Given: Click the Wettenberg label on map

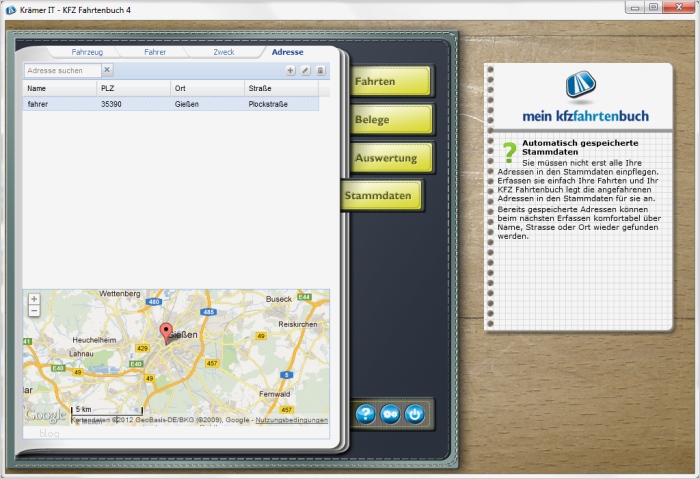Looking at the screenshot, I should coord(120,293).
